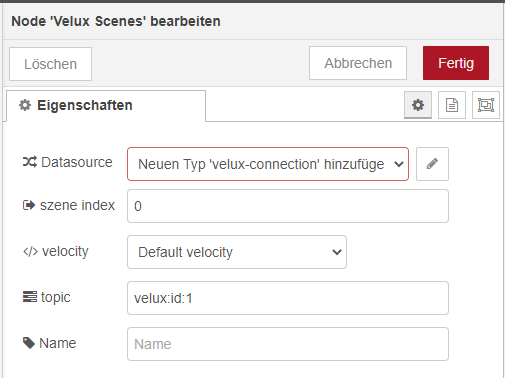Focus the szene index input field
505x378 pixels.
(x=288, y=206)
